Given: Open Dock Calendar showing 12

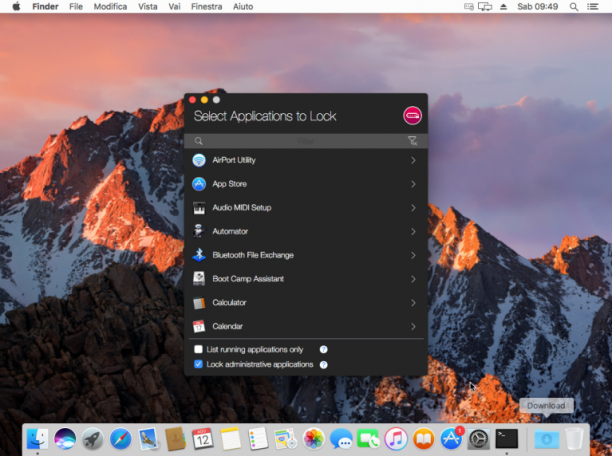Looking at the screenshot, I should pos(203,438).
